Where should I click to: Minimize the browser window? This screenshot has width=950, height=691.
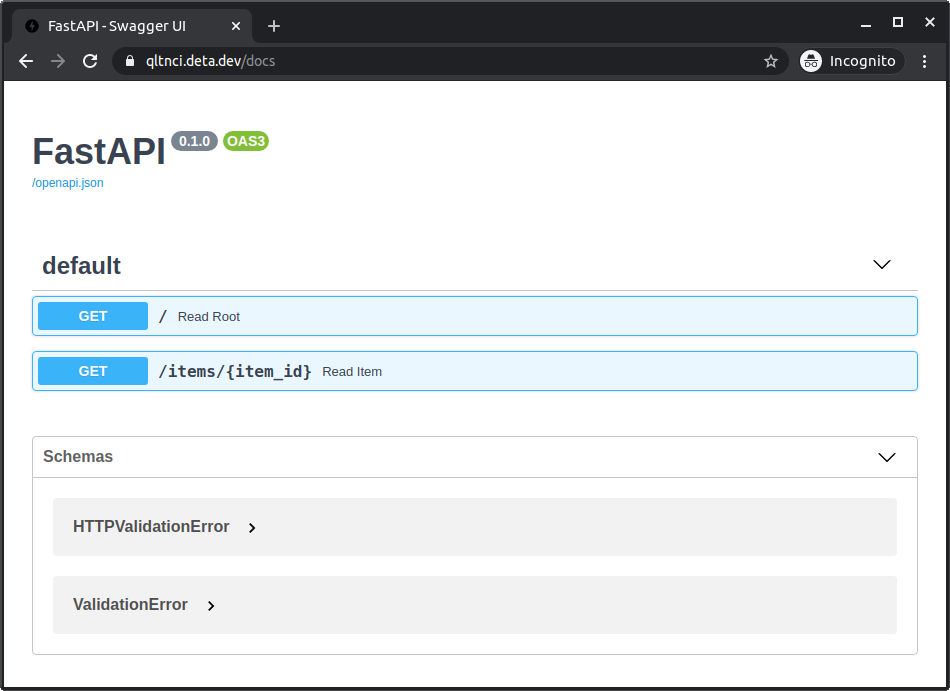tap(866, 25)
